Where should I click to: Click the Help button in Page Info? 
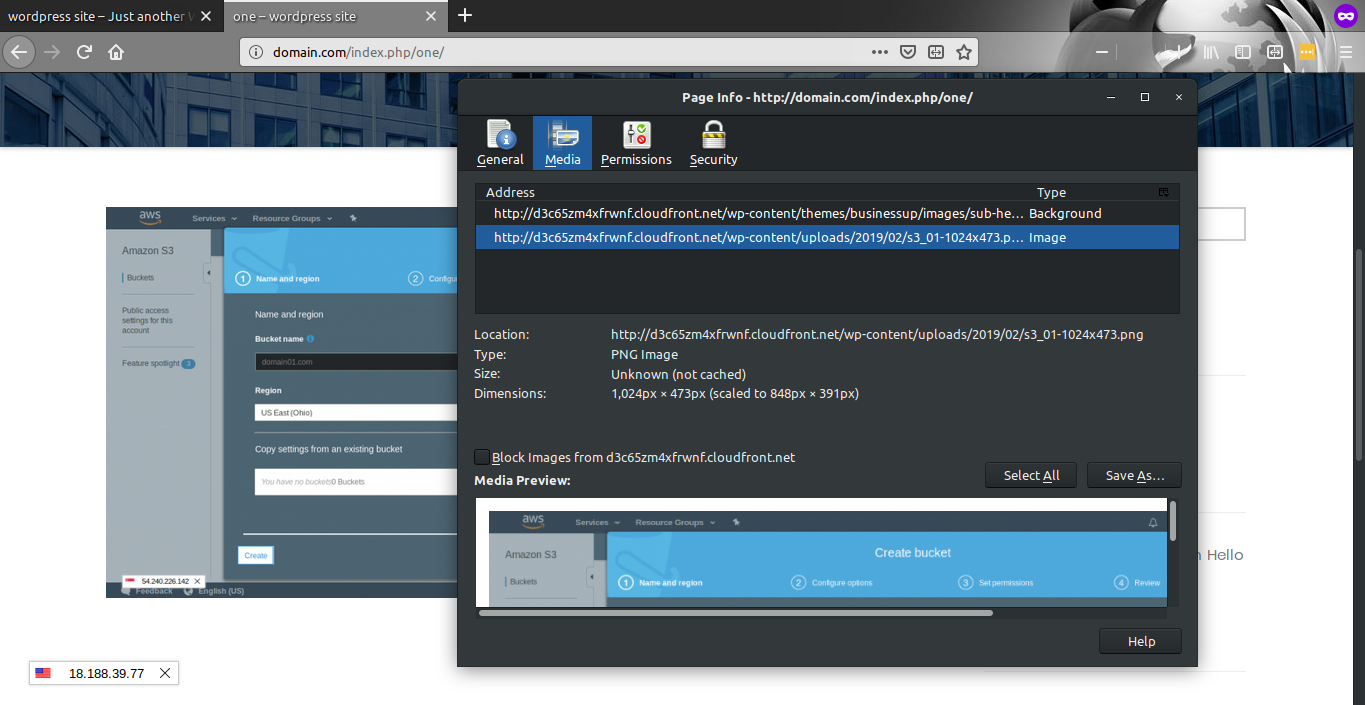1140,642
